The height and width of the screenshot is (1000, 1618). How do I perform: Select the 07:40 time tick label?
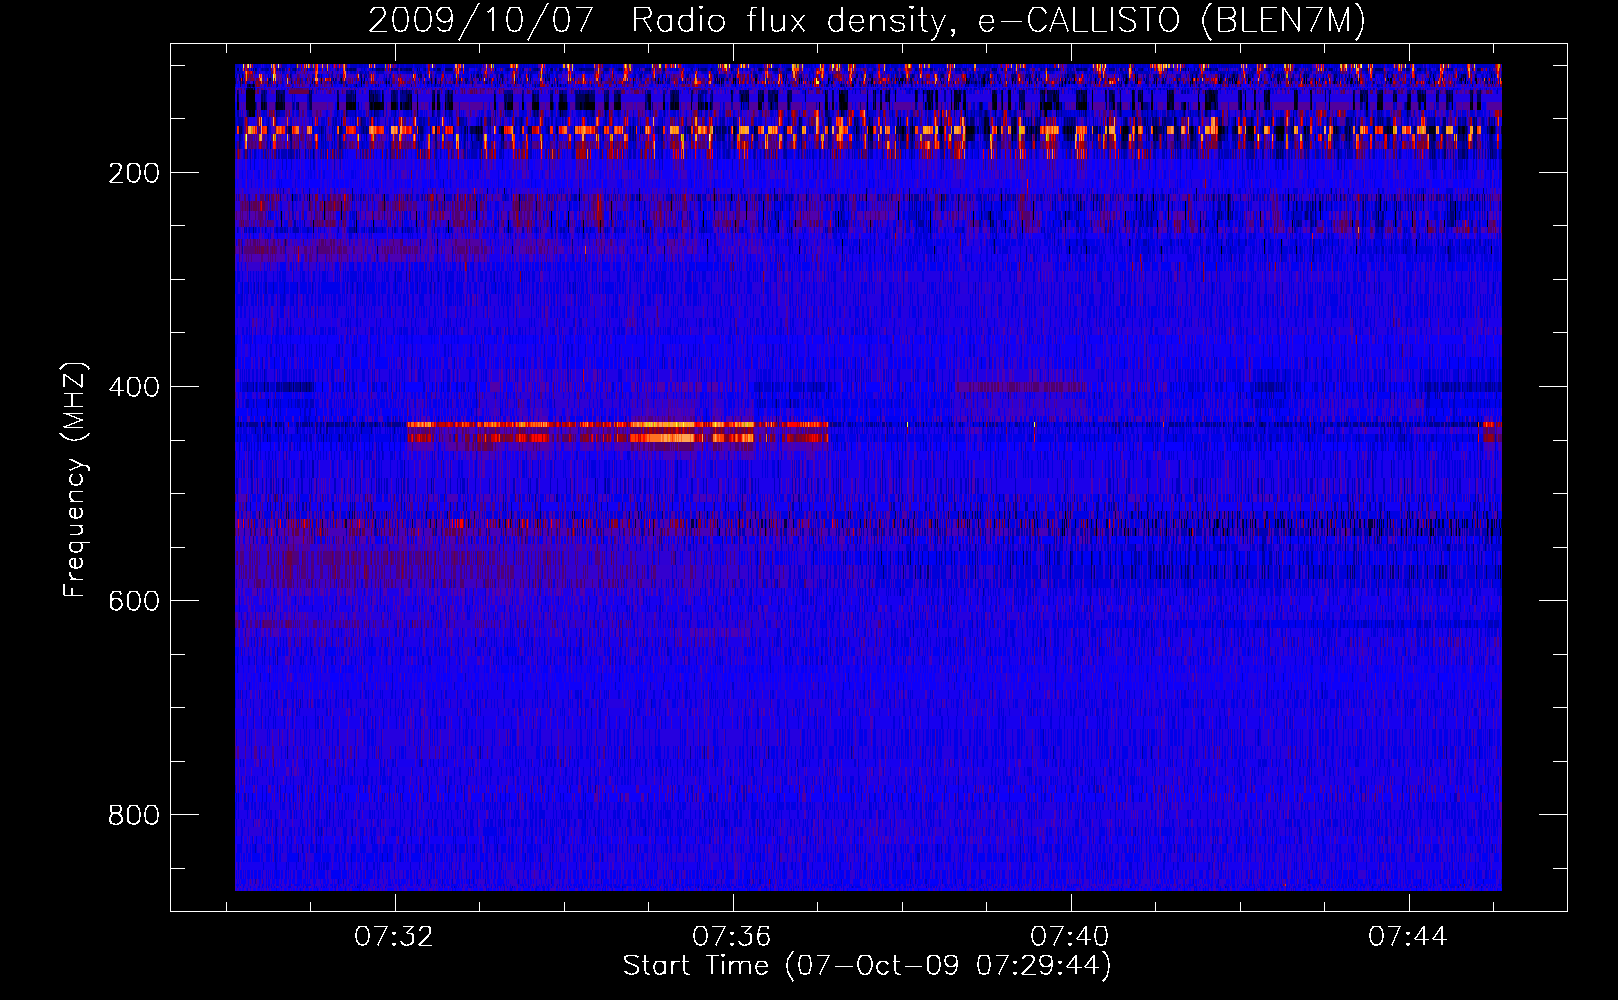click(1071, 936)
